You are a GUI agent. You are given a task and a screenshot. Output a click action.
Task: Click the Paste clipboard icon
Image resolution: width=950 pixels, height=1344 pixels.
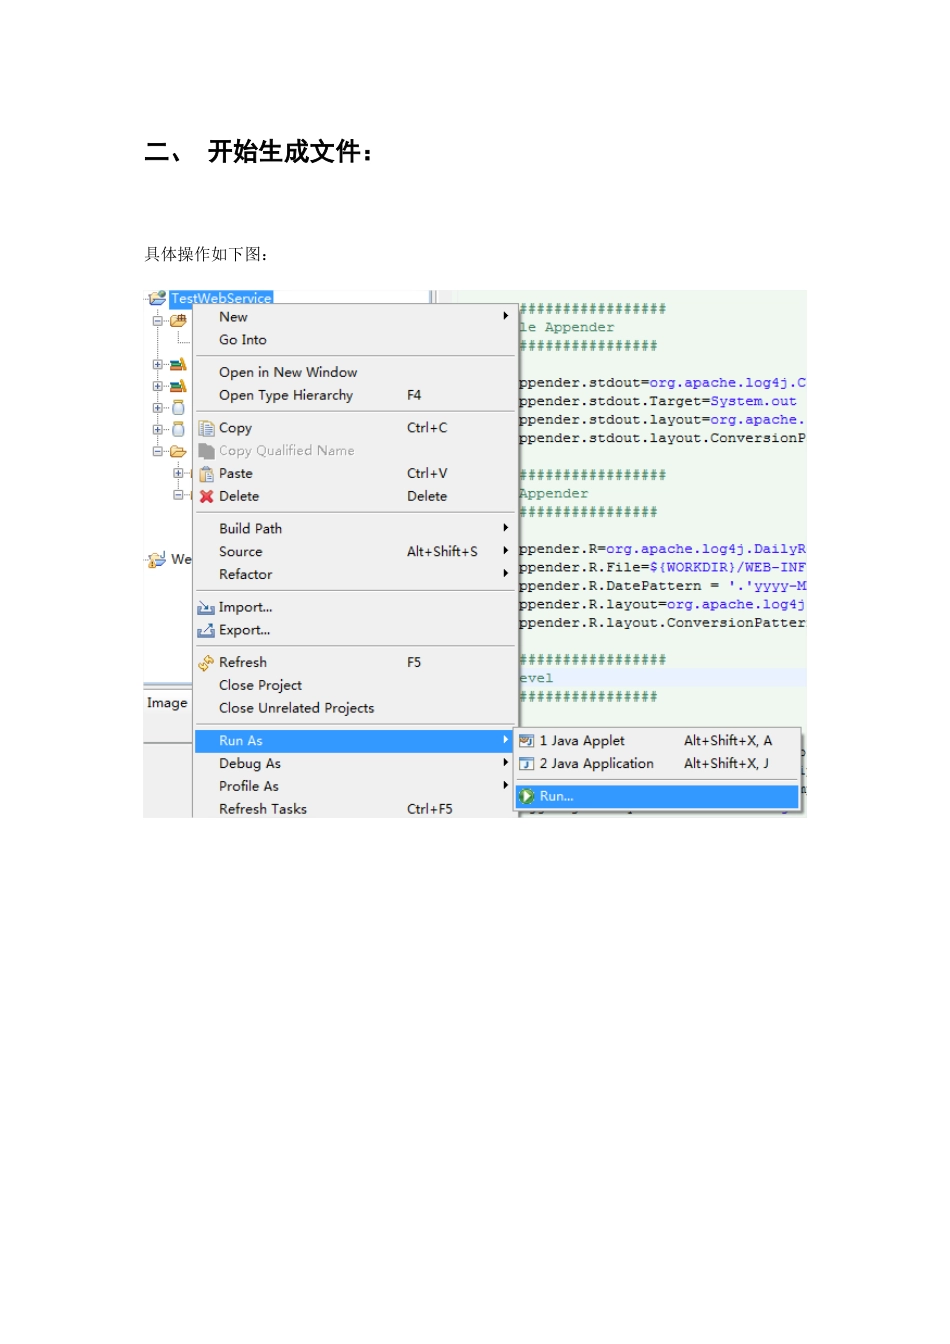pyautogui.click(x=207, y=474)
